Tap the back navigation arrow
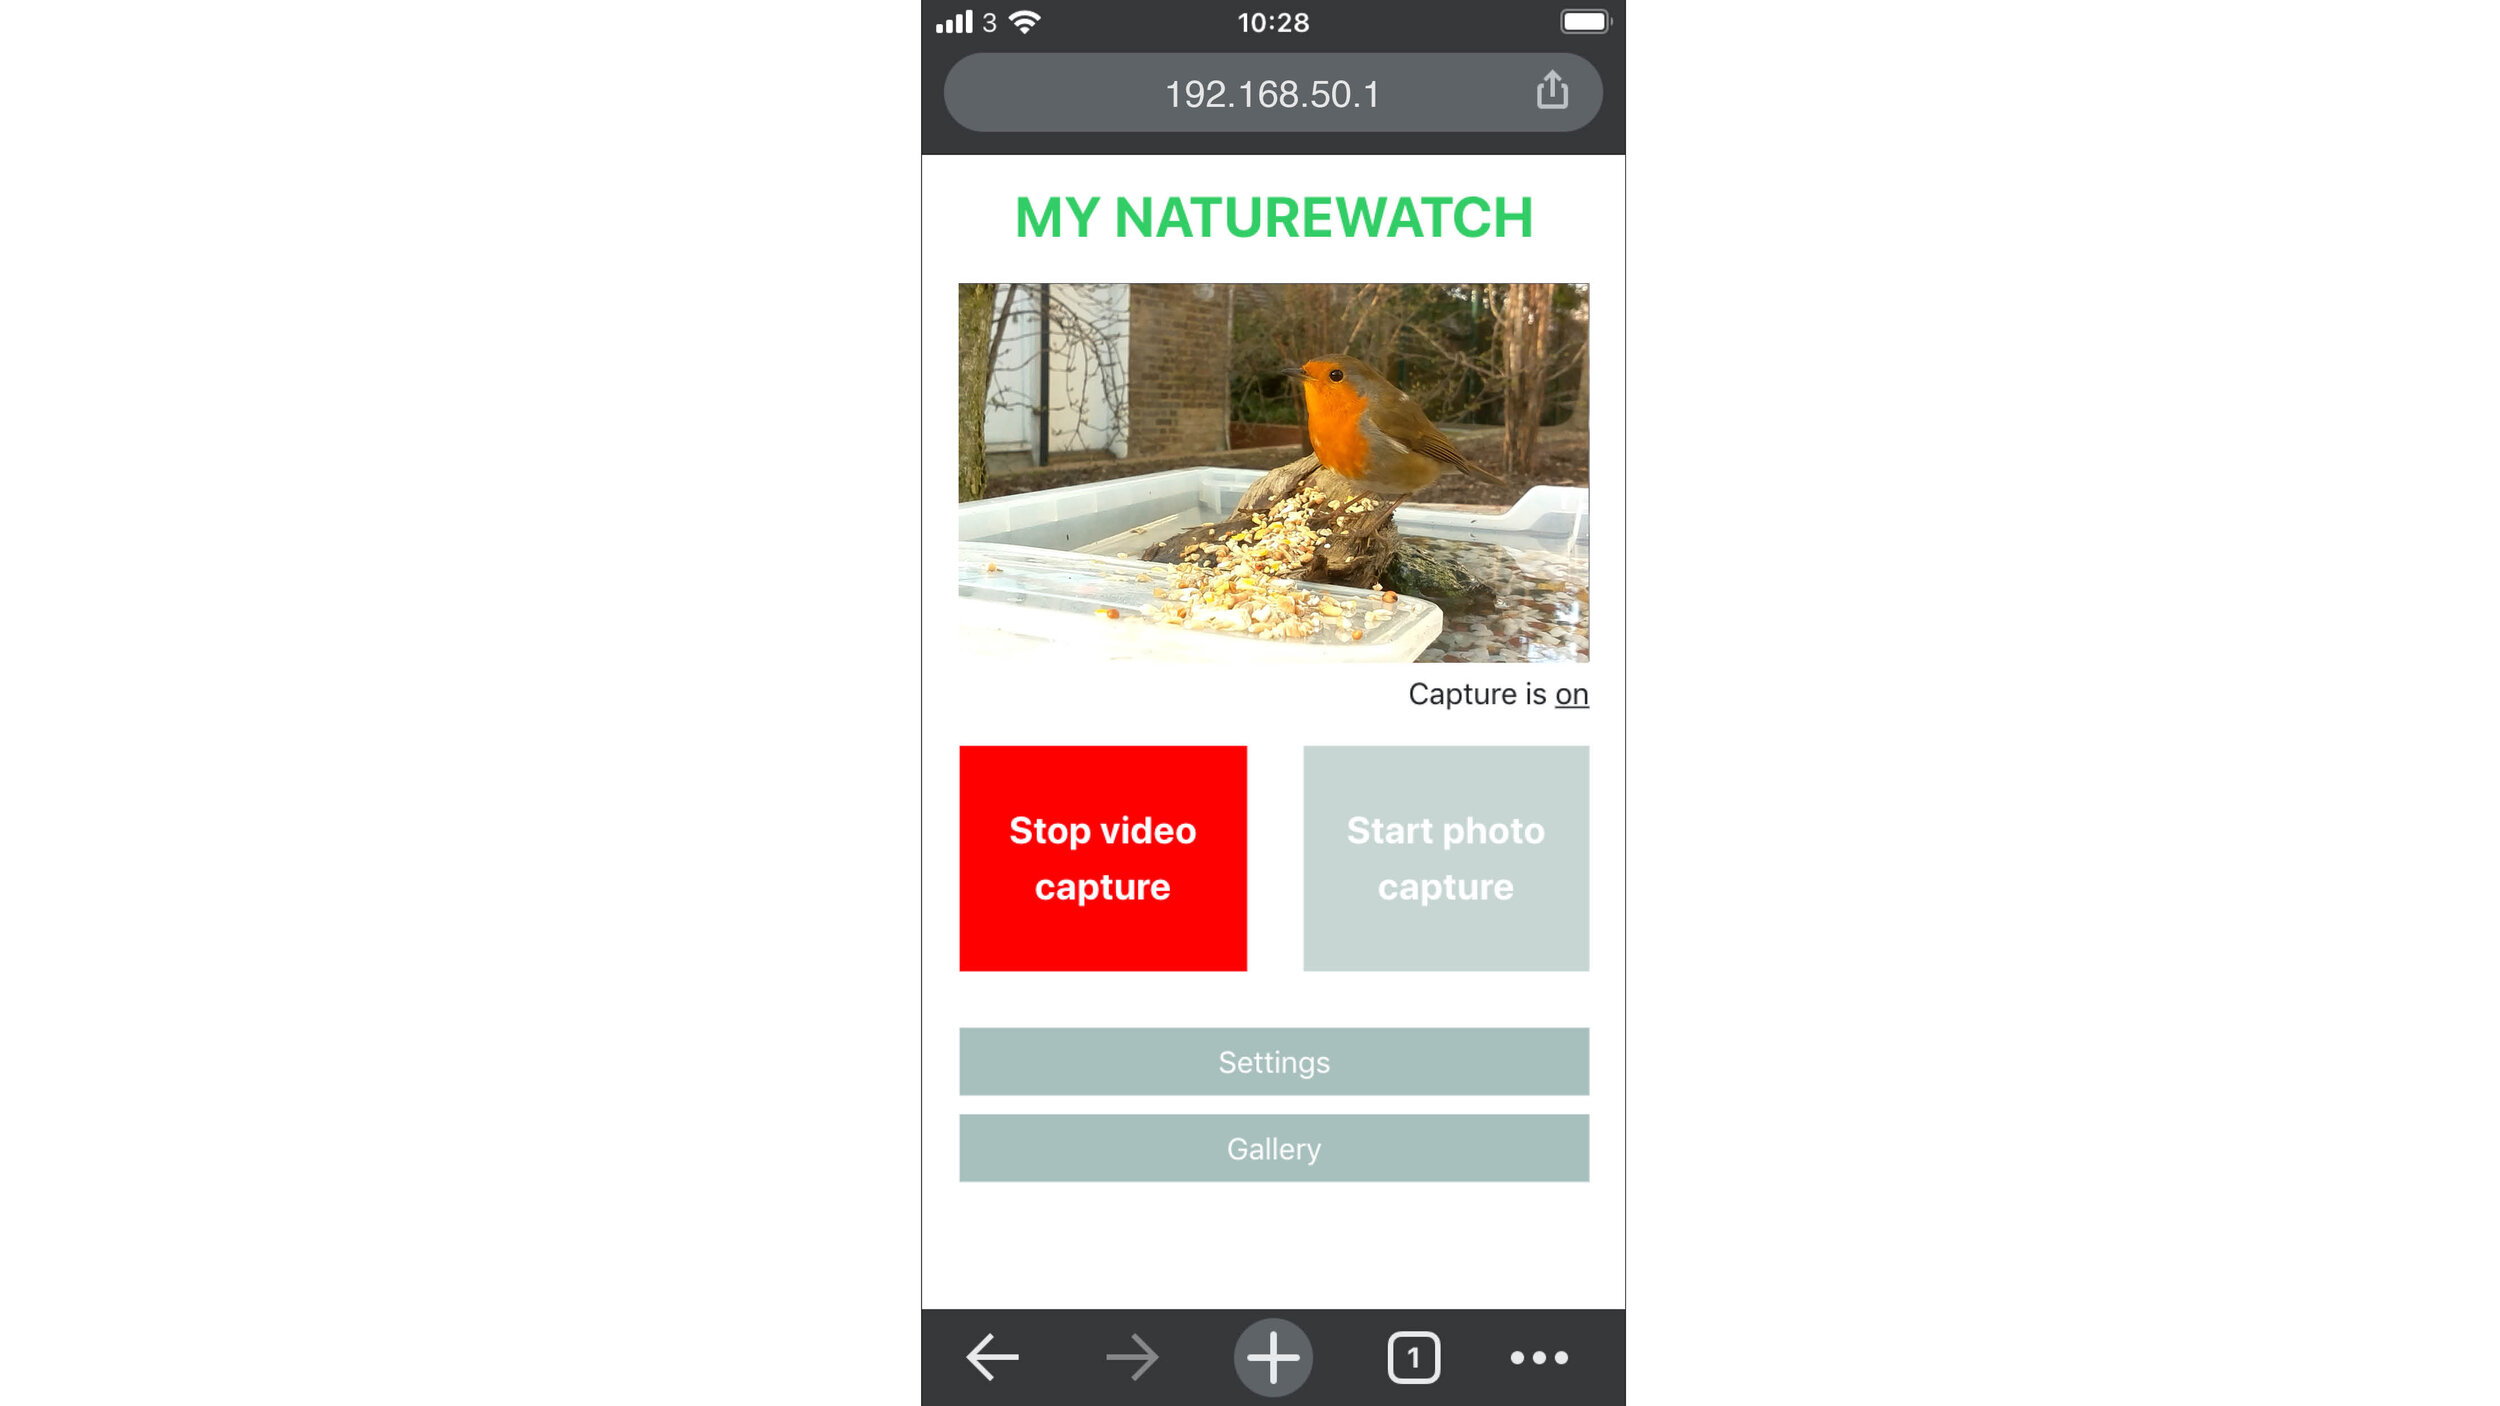Viewport: 2500px width, 1406px height. pos(992,1356)
